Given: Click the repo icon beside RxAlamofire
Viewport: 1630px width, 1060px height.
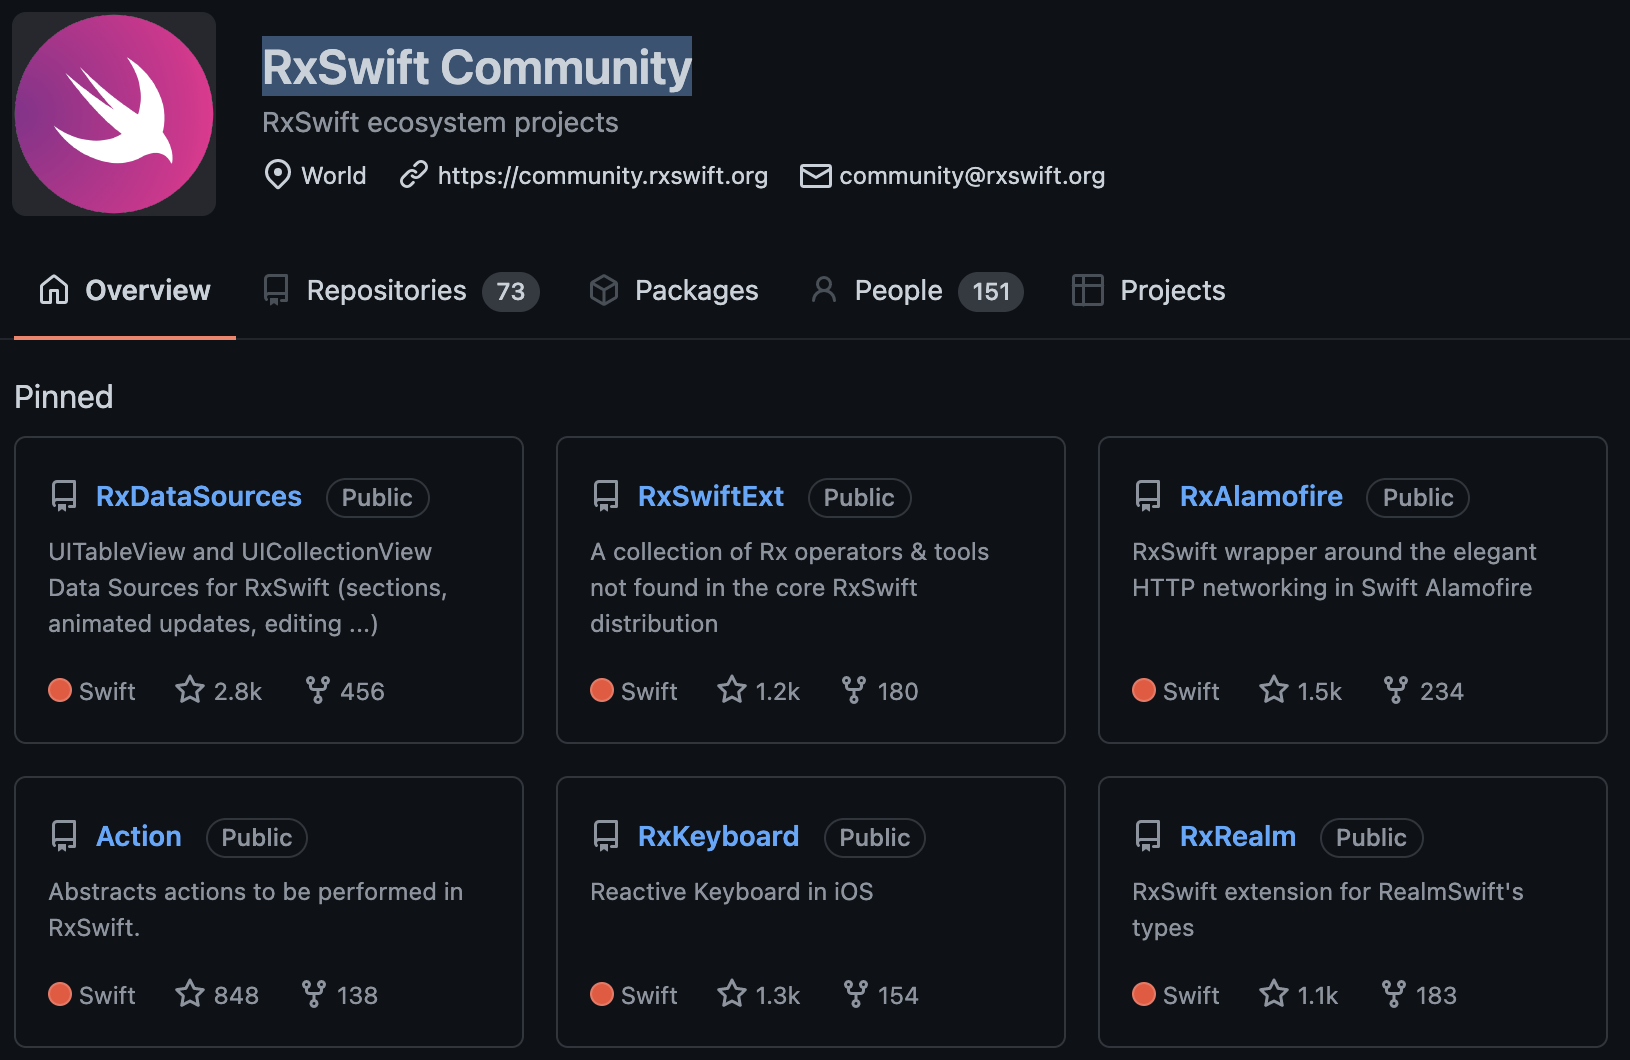Looking at the screenshot, I should click(x=1148, y=496).
